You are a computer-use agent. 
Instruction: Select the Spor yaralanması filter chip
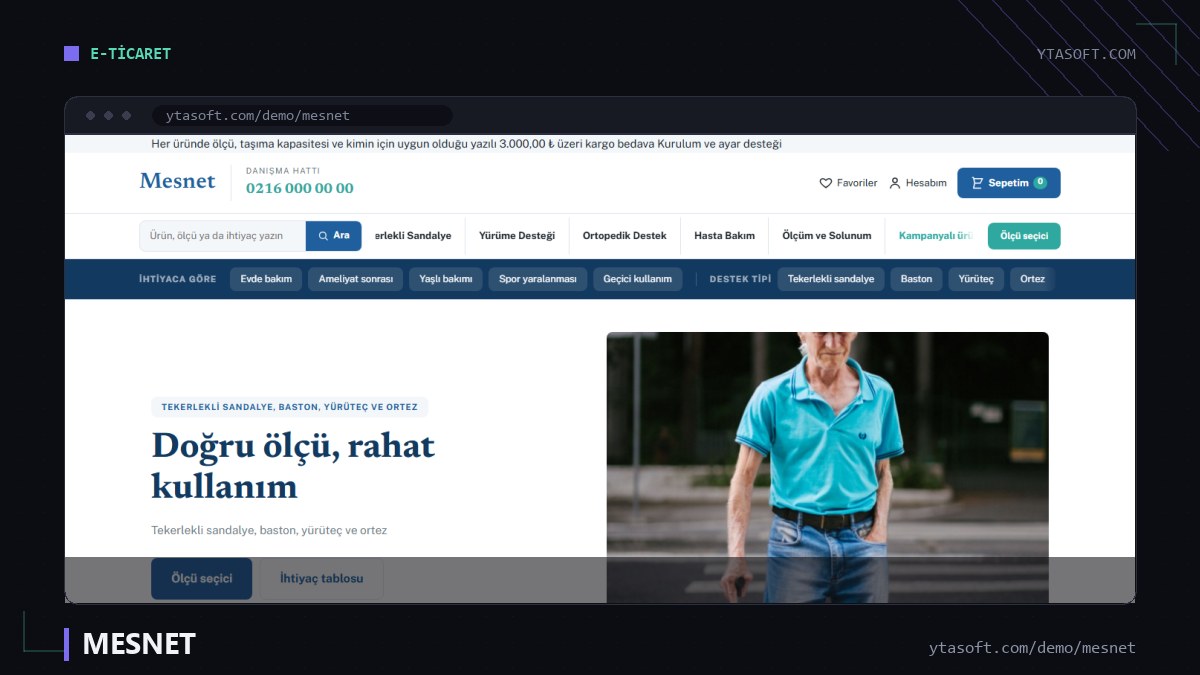[538, 279]
